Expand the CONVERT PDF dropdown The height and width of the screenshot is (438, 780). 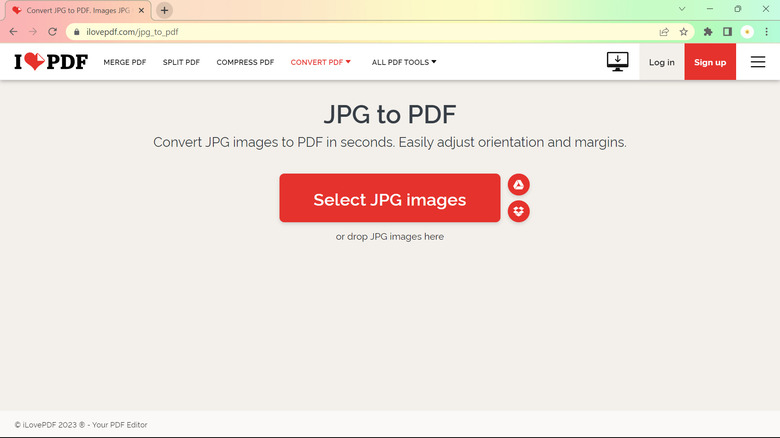(321, 62)
